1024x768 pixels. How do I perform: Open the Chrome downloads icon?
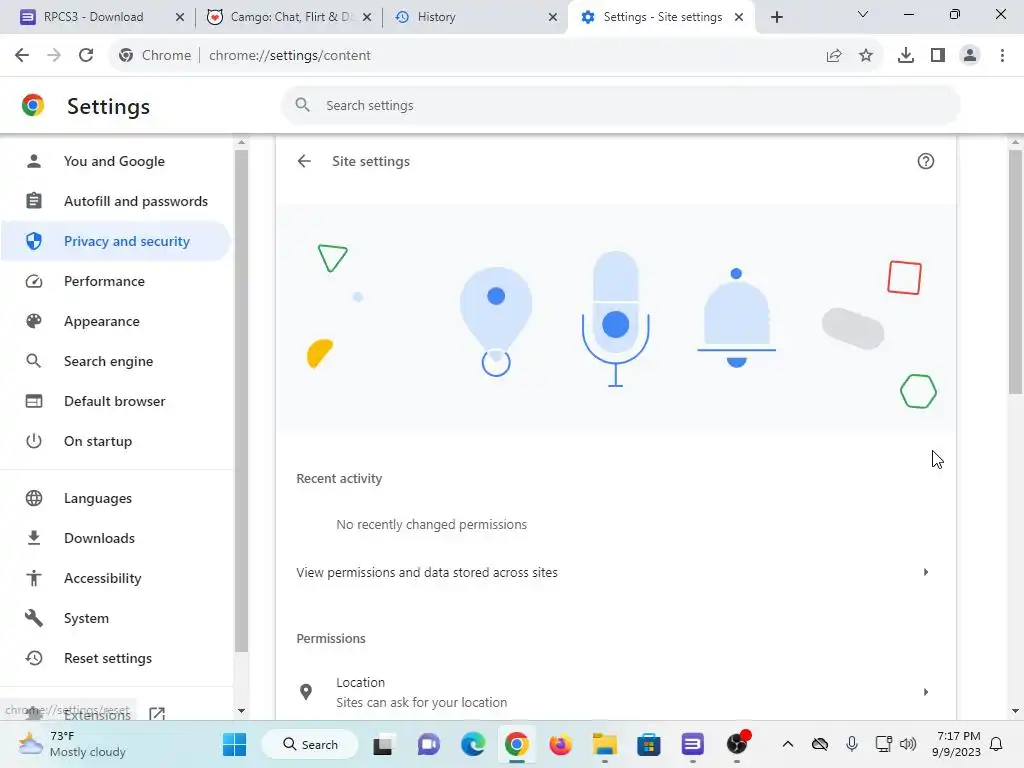pyautogui.click(x=905, y=56)
